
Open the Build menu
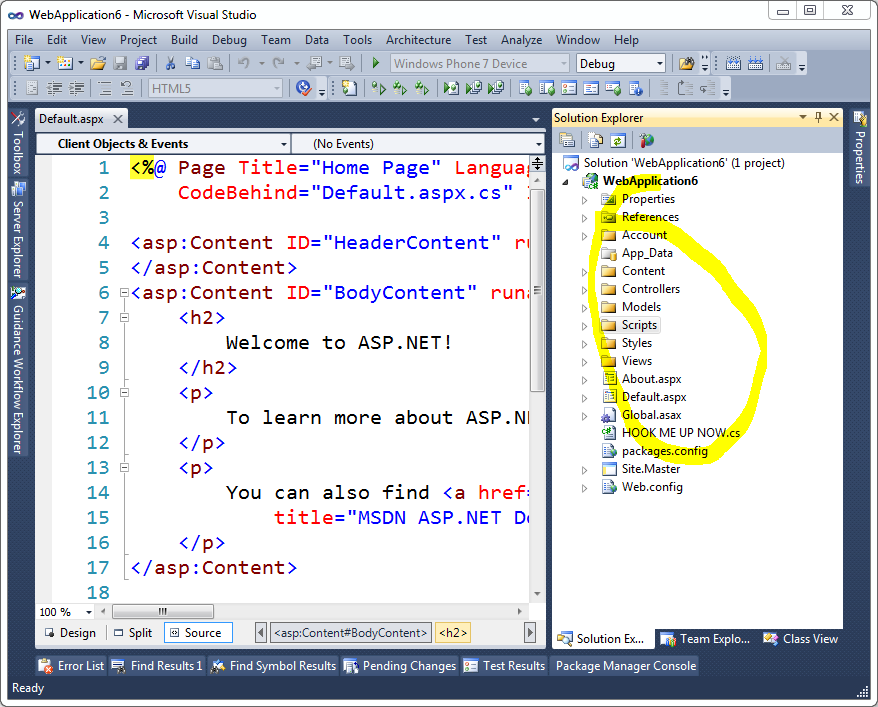[x=184, y=40]
